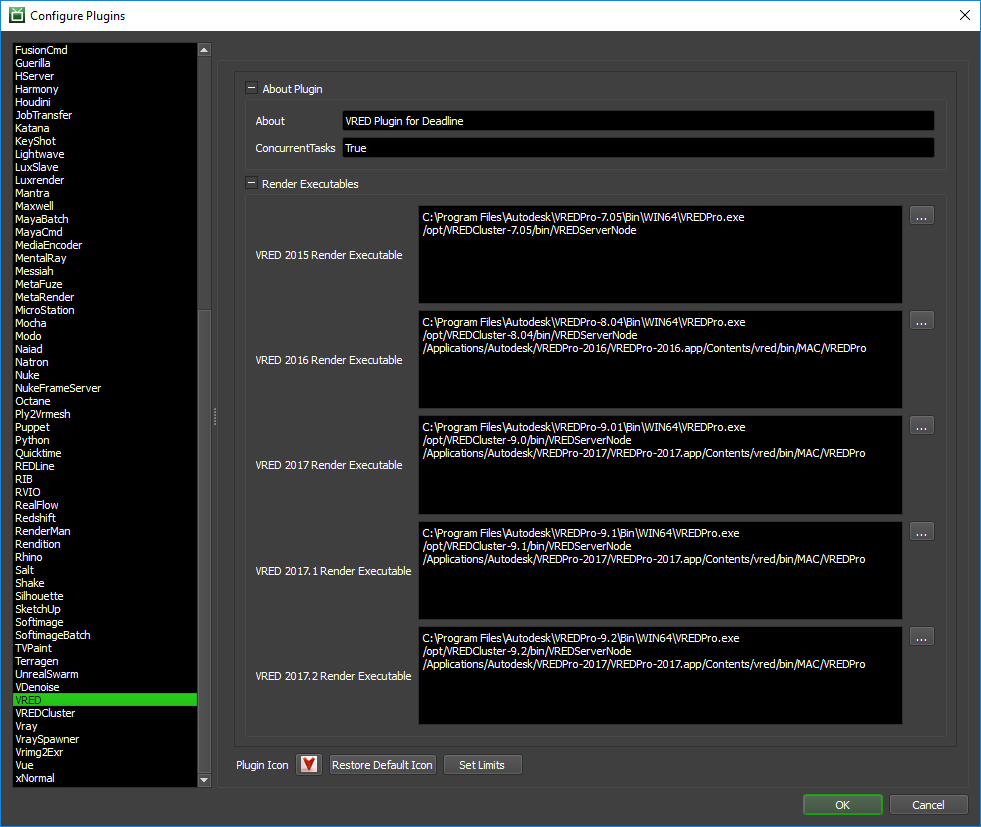Select Quicktime in the plugin list
The width and height of the screenshot is (981, 827).
(x=105, y=454)
